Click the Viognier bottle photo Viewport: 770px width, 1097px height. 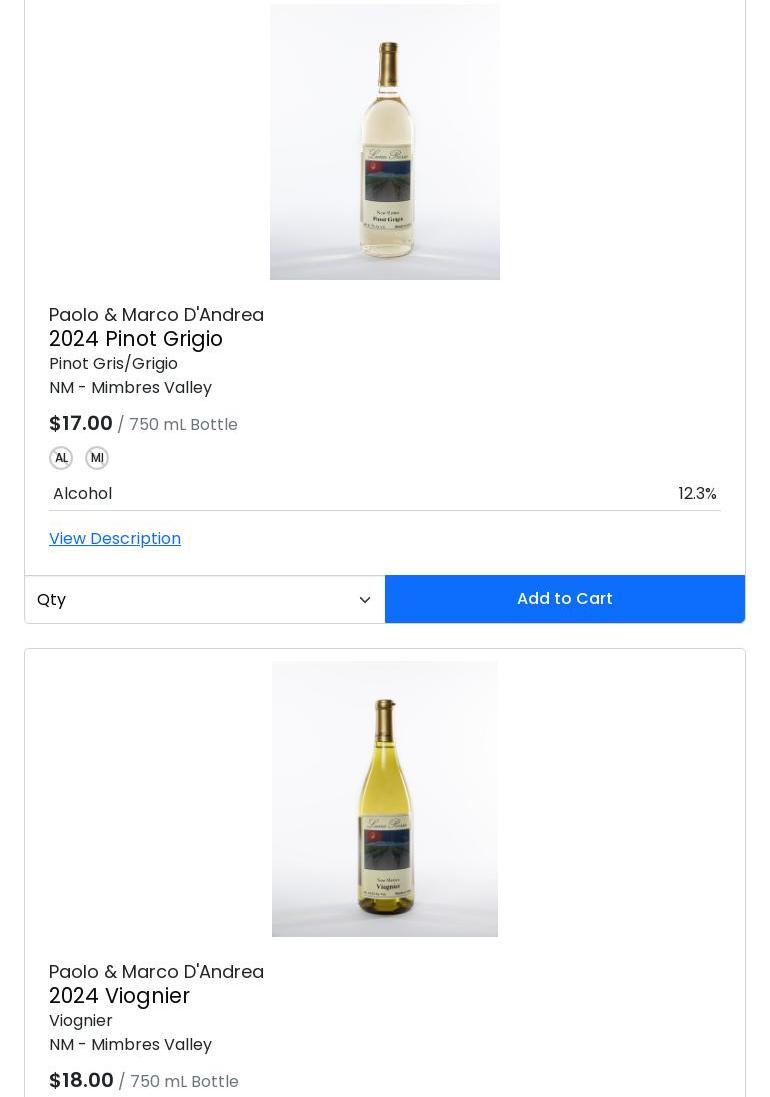(385, 799)
